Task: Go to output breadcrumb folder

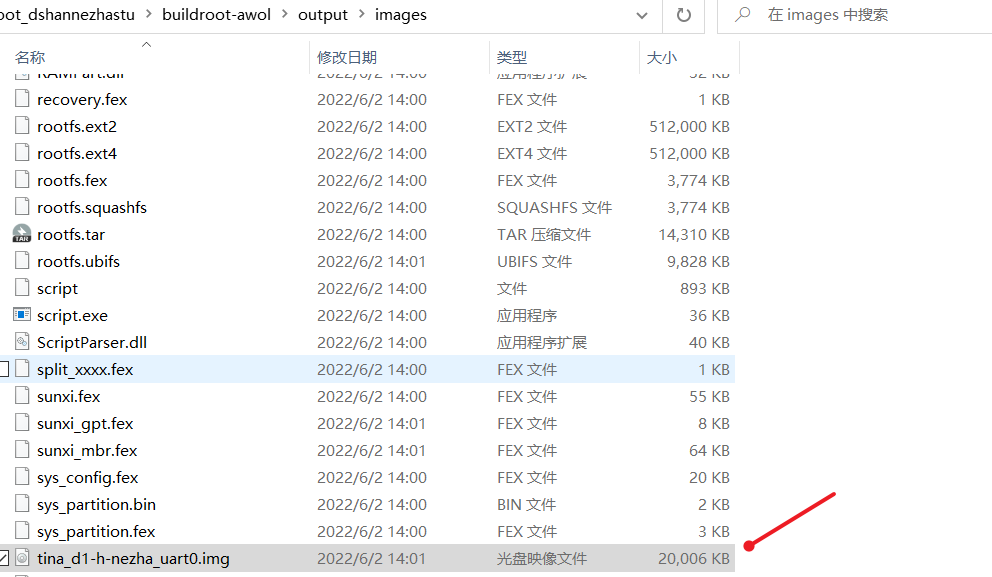Action: pos(323,15)
